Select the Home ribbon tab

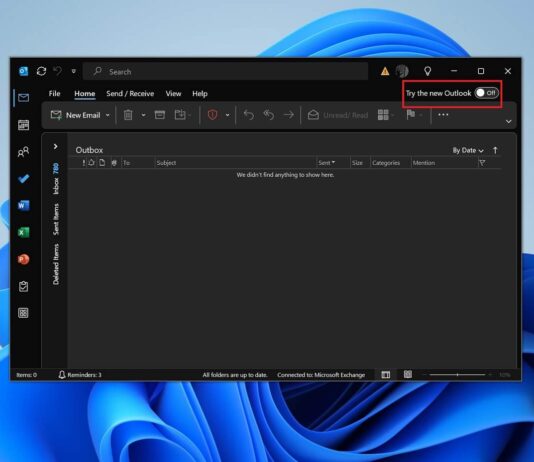(85, 94)
